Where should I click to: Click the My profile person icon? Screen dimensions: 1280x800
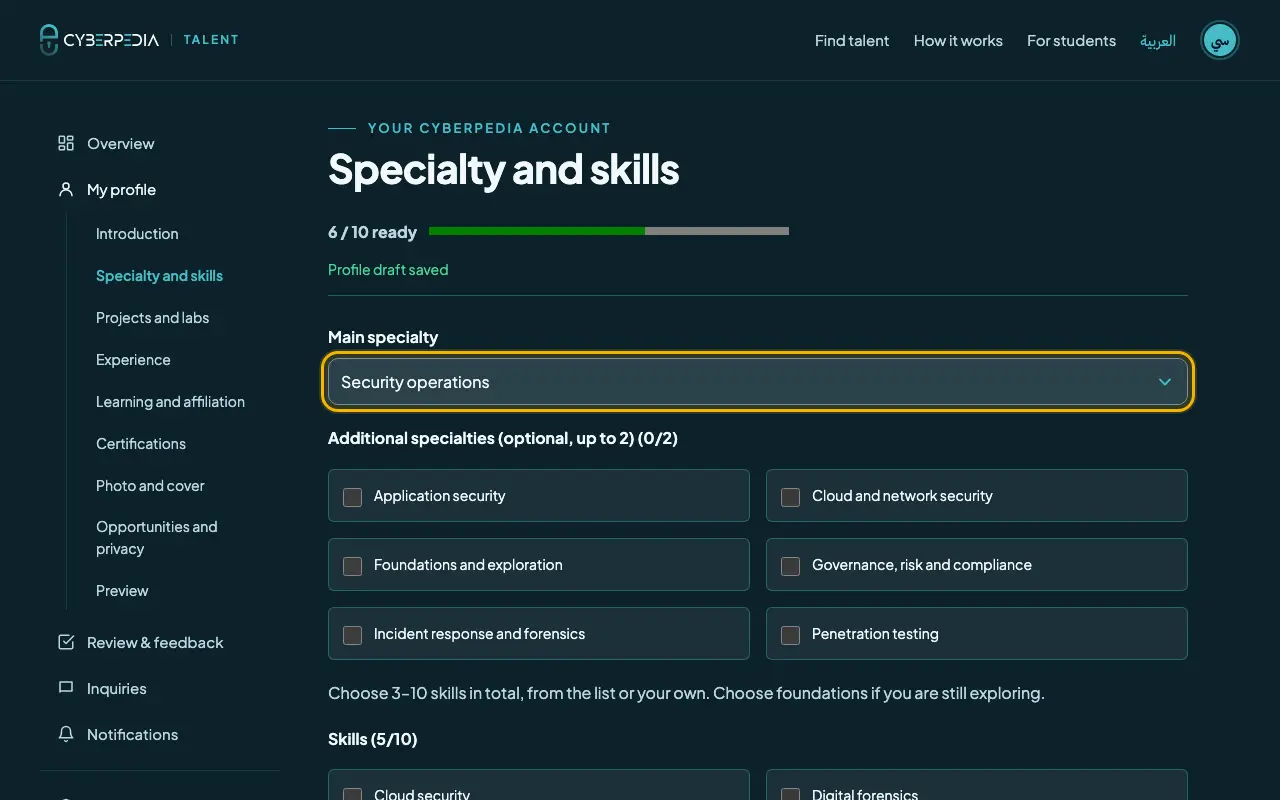point(66,189)
